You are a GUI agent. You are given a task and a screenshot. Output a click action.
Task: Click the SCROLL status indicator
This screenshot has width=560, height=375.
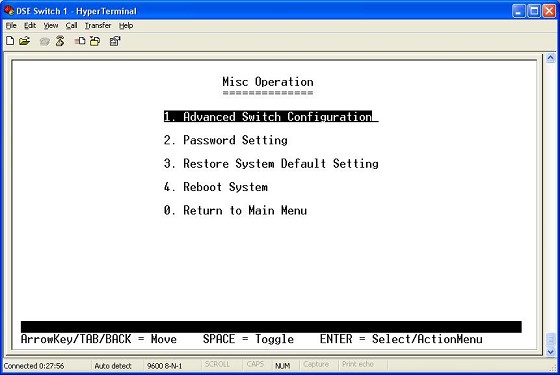[x=217, y=364]
